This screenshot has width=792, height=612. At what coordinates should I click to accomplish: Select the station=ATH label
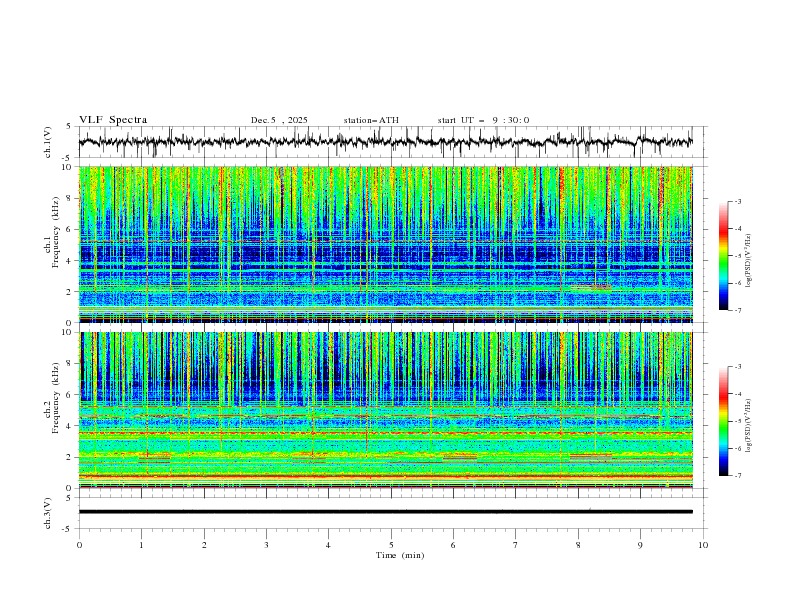370,120
